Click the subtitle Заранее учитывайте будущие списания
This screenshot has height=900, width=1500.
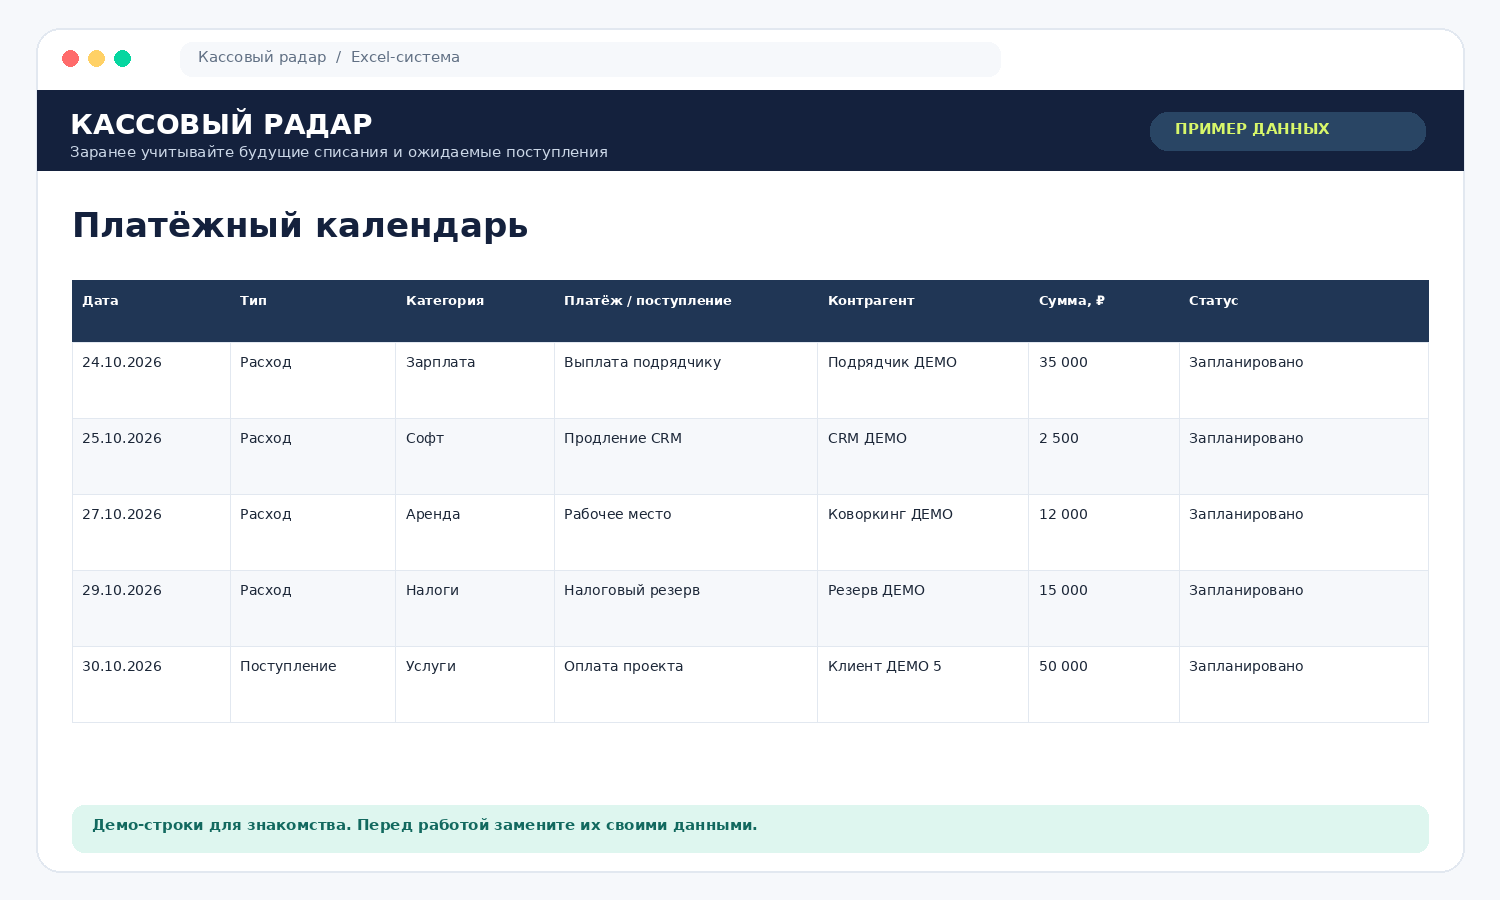tap(339, 152)
